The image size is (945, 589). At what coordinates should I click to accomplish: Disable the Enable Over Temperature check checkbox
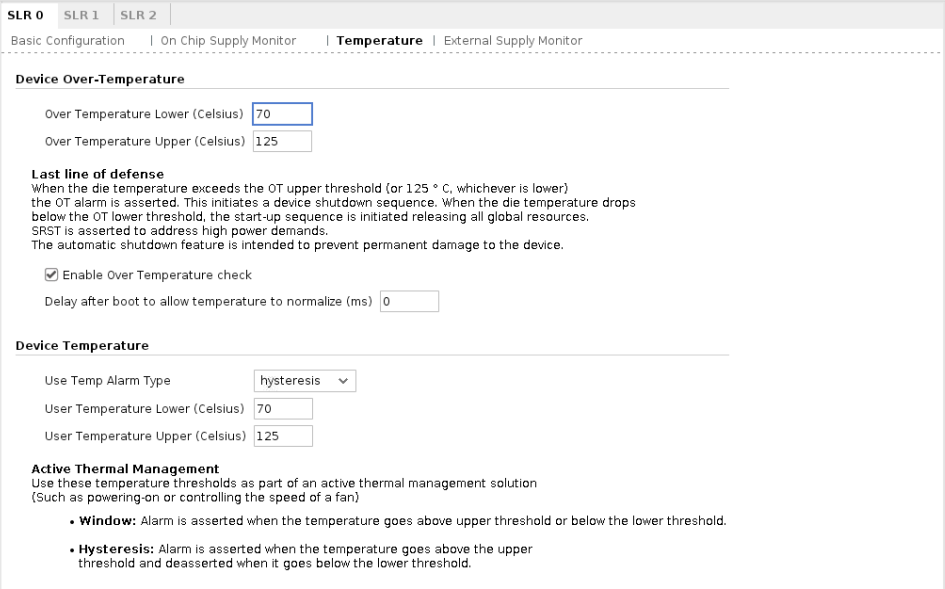point(52,275)
